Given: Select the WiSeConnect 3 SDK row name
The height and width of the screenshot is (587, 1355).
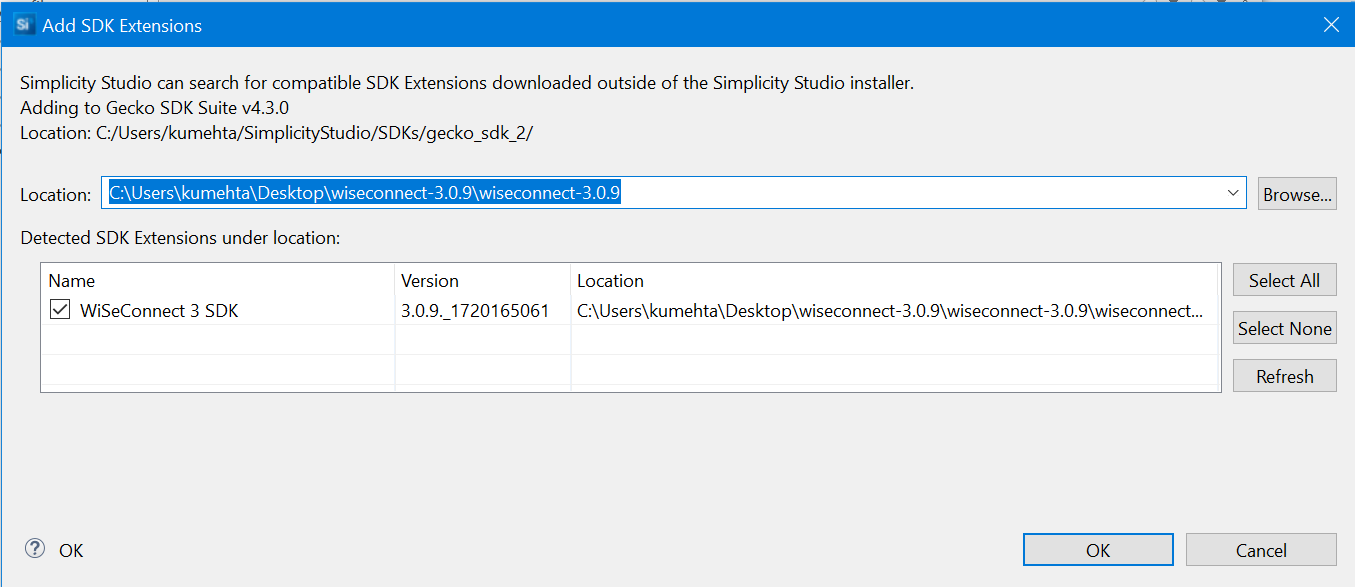Looking at the screenshot, I should tap(159, 311).
